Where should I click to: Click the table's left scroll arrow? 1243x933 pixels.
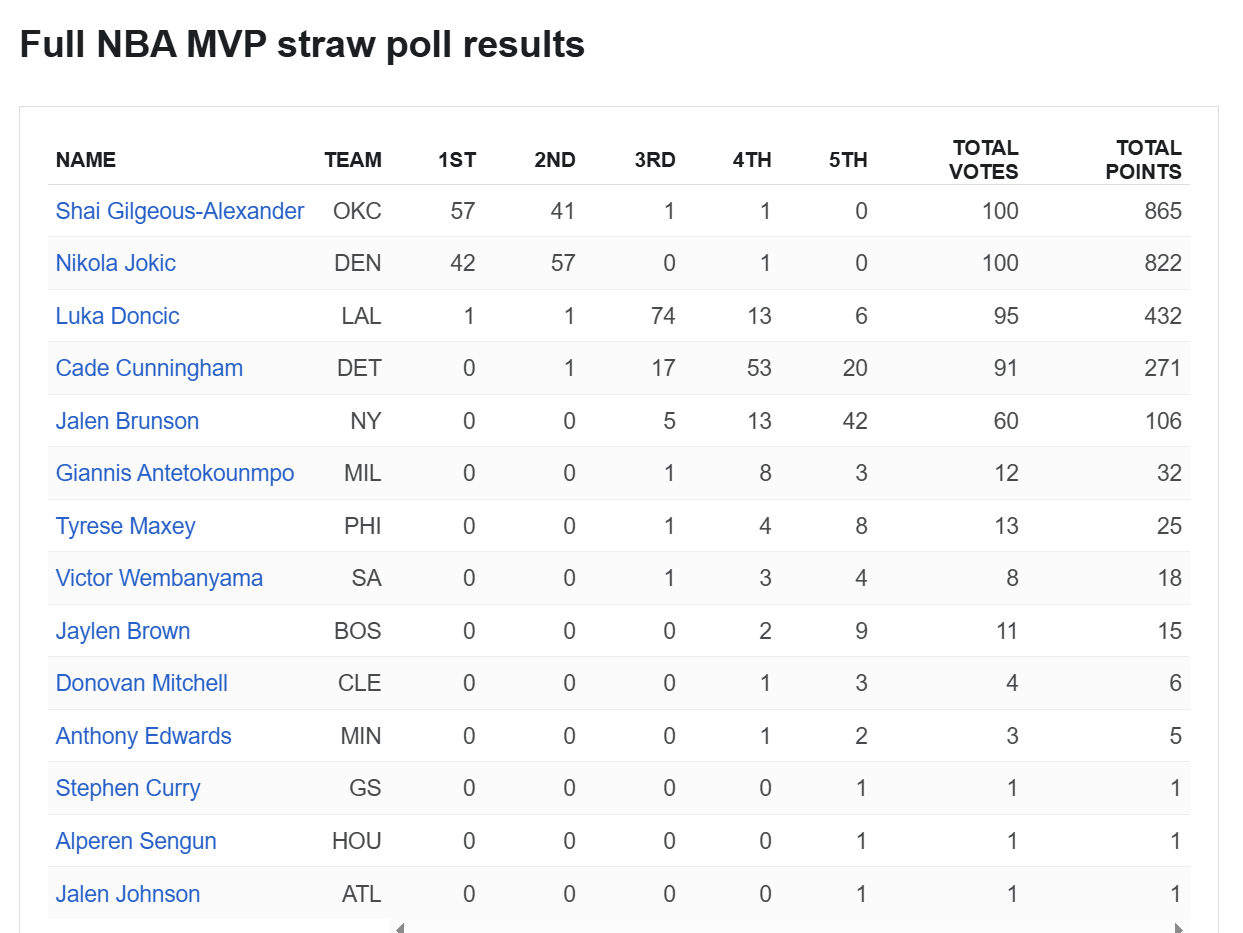coord(400,928)
